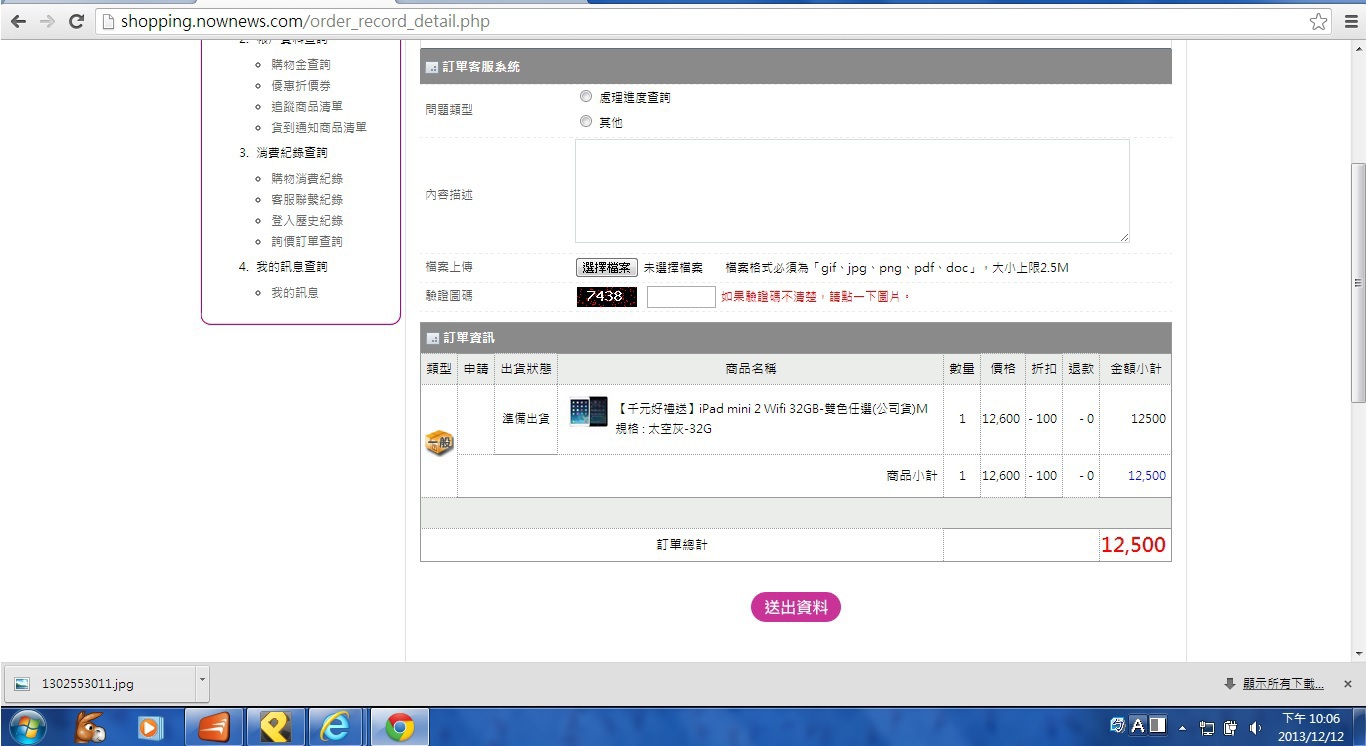Click the 一般 order type icon
1366x746 pixels.
(439, 443)
